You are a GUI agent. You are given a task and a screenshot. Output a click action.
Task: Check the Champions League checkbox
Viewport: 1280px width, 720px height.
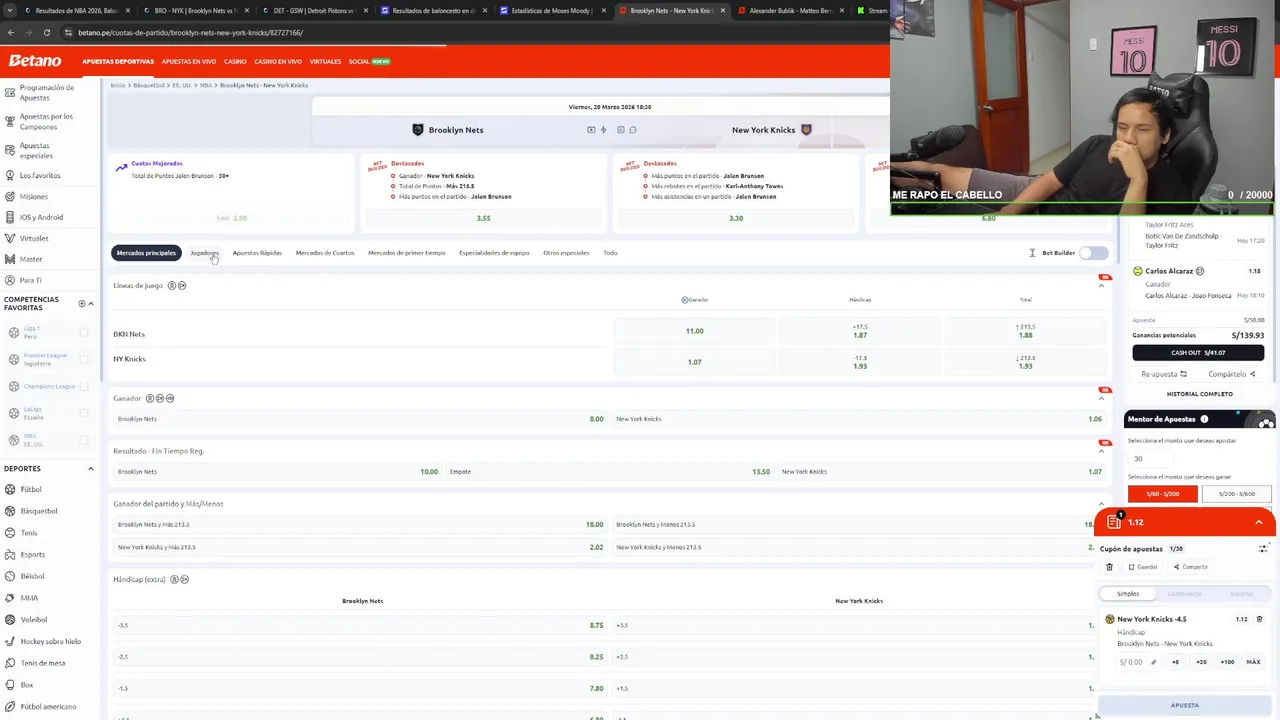pyautogui.click(x=84, y=386)
